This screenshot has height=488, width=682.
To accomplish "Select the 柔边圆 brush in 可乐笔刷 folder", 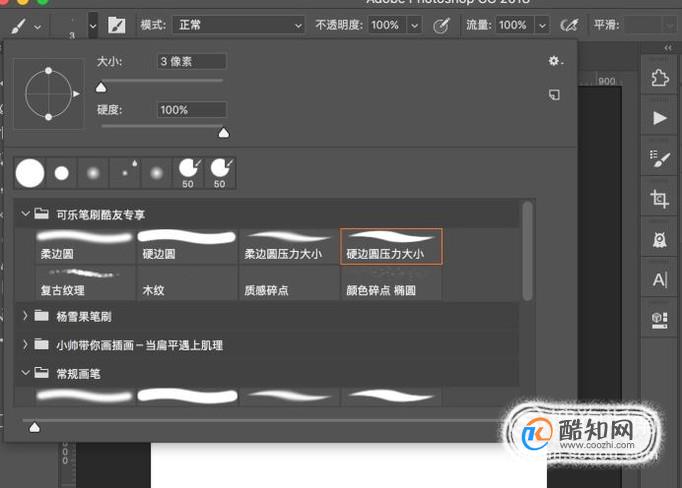I will (x=85, y=246).
